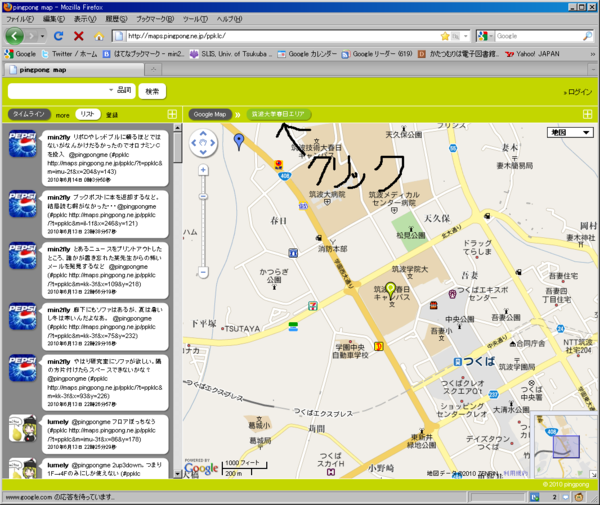
Task: Pan the map up with the arrow
Action: 203,134
